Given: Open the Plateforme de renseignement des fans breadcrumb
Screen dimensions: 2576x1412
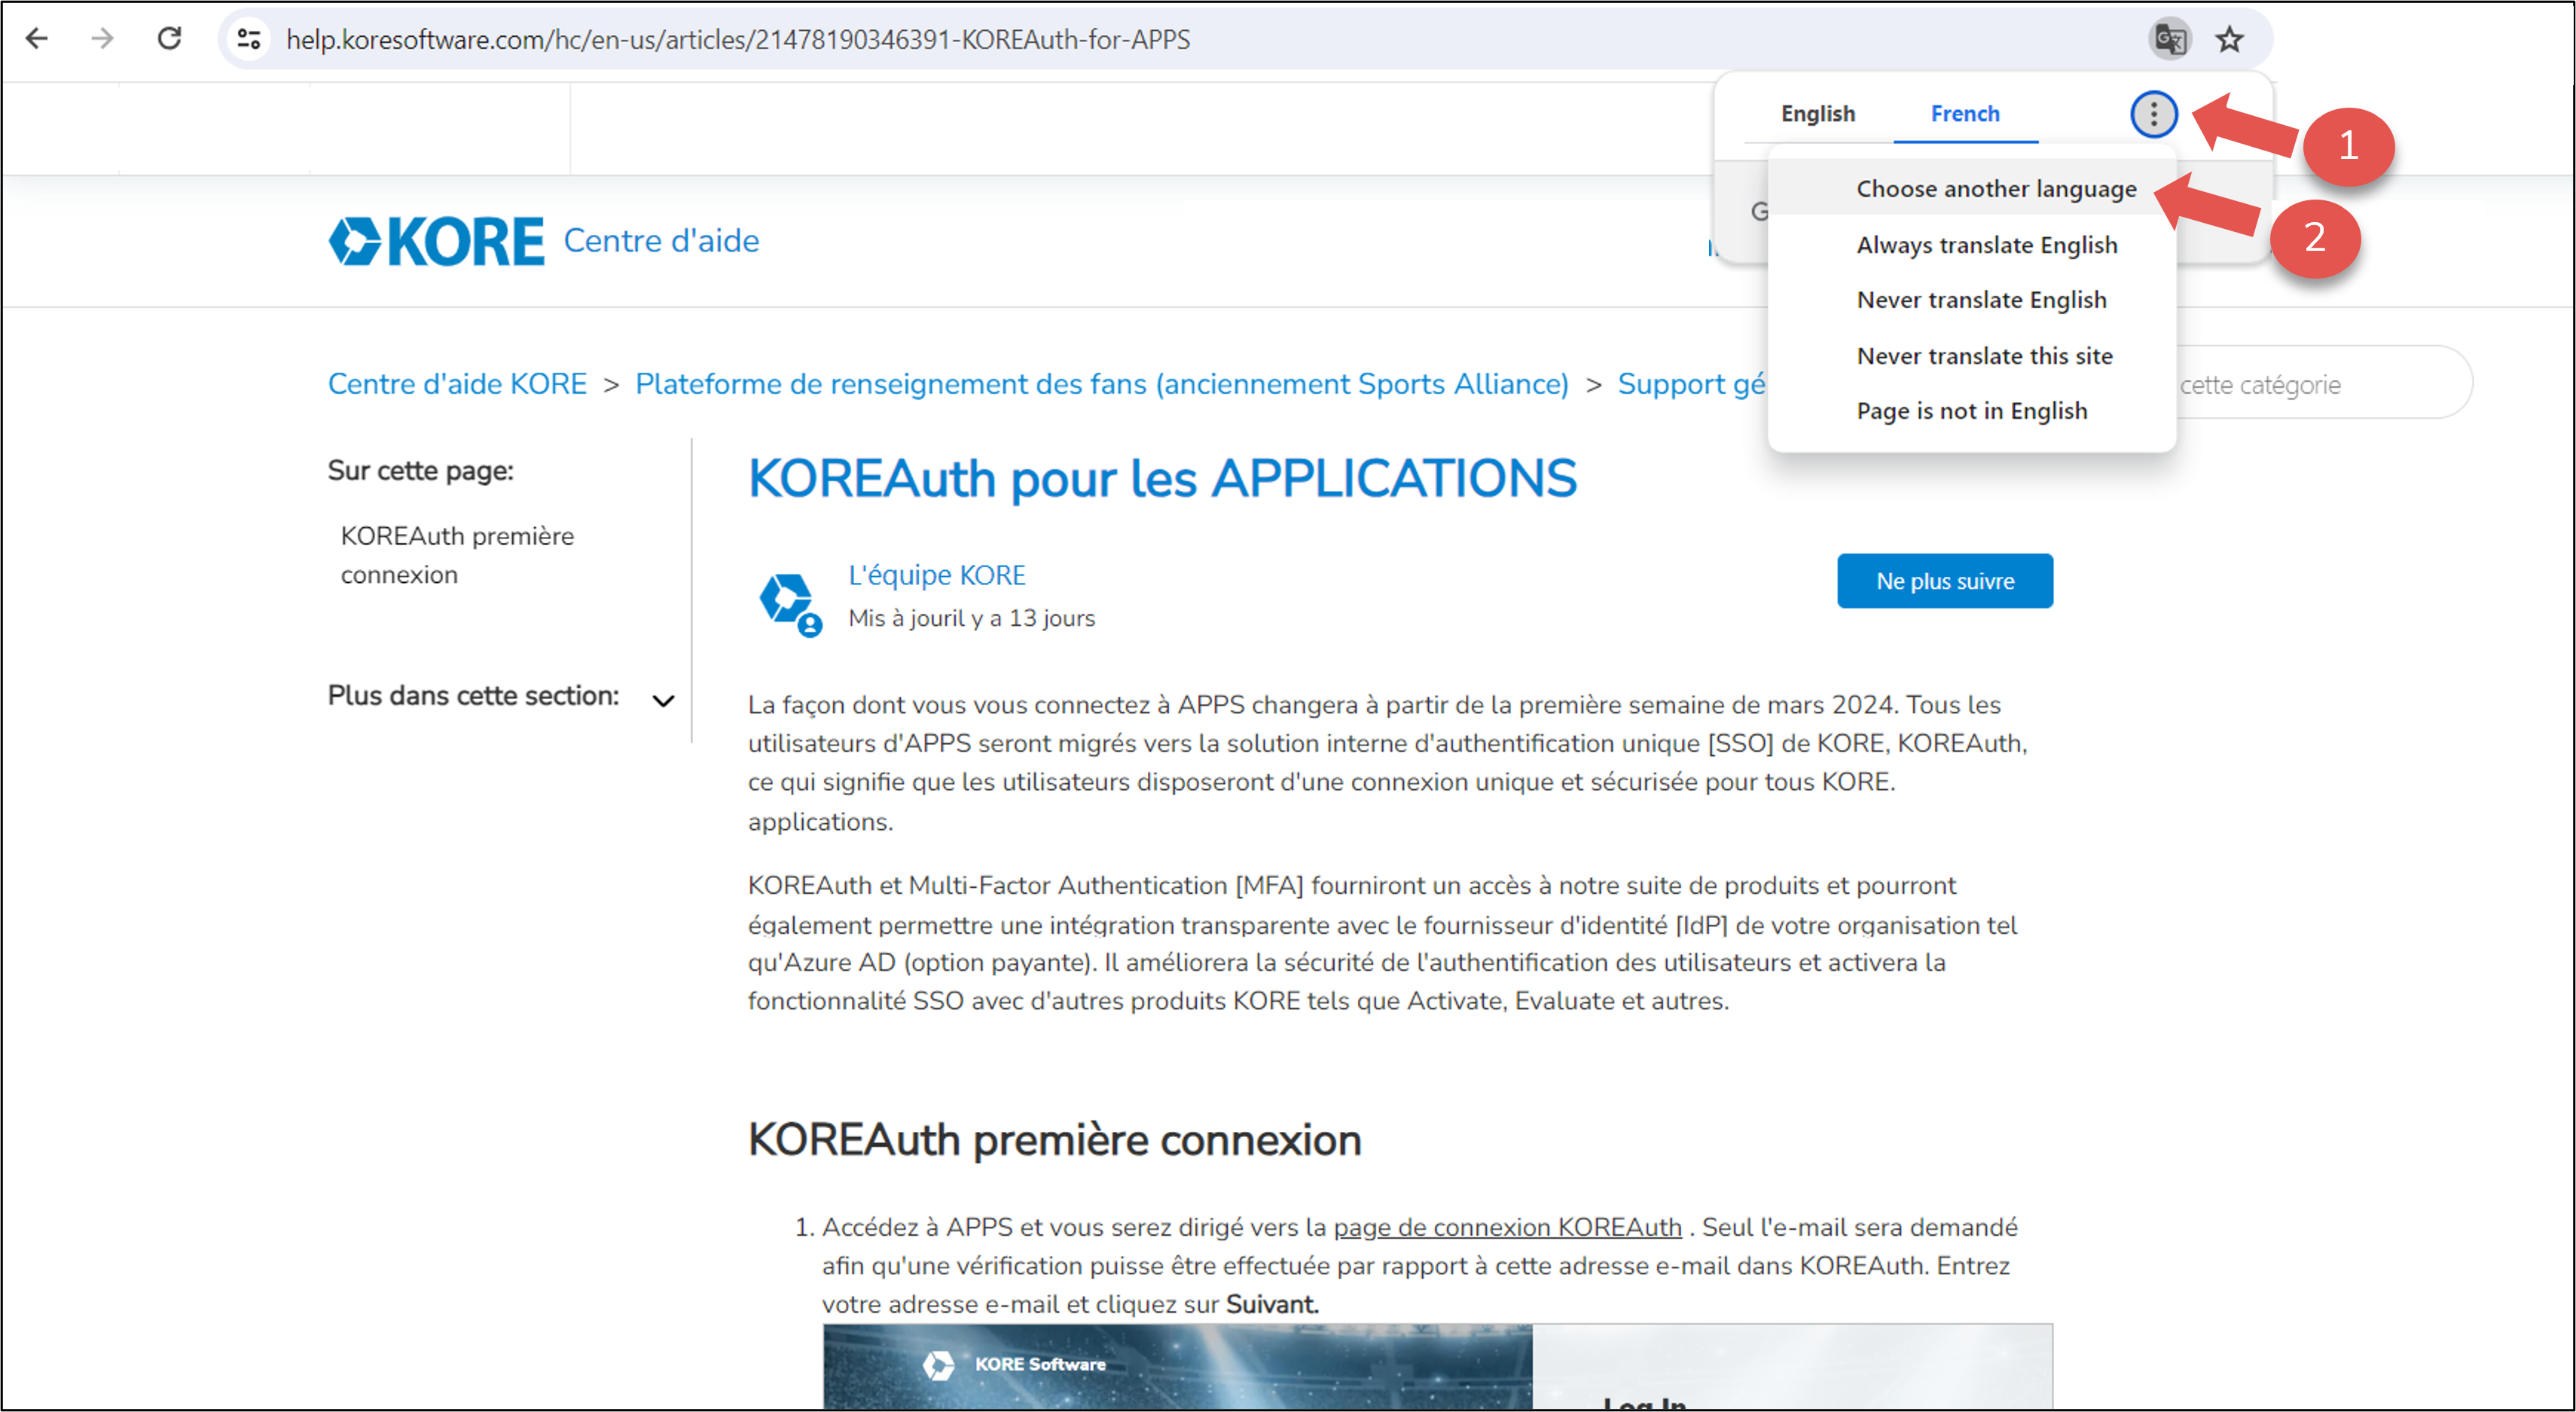Looking at the screenshot, I should pyautogui.click(x=1102, y=384).
